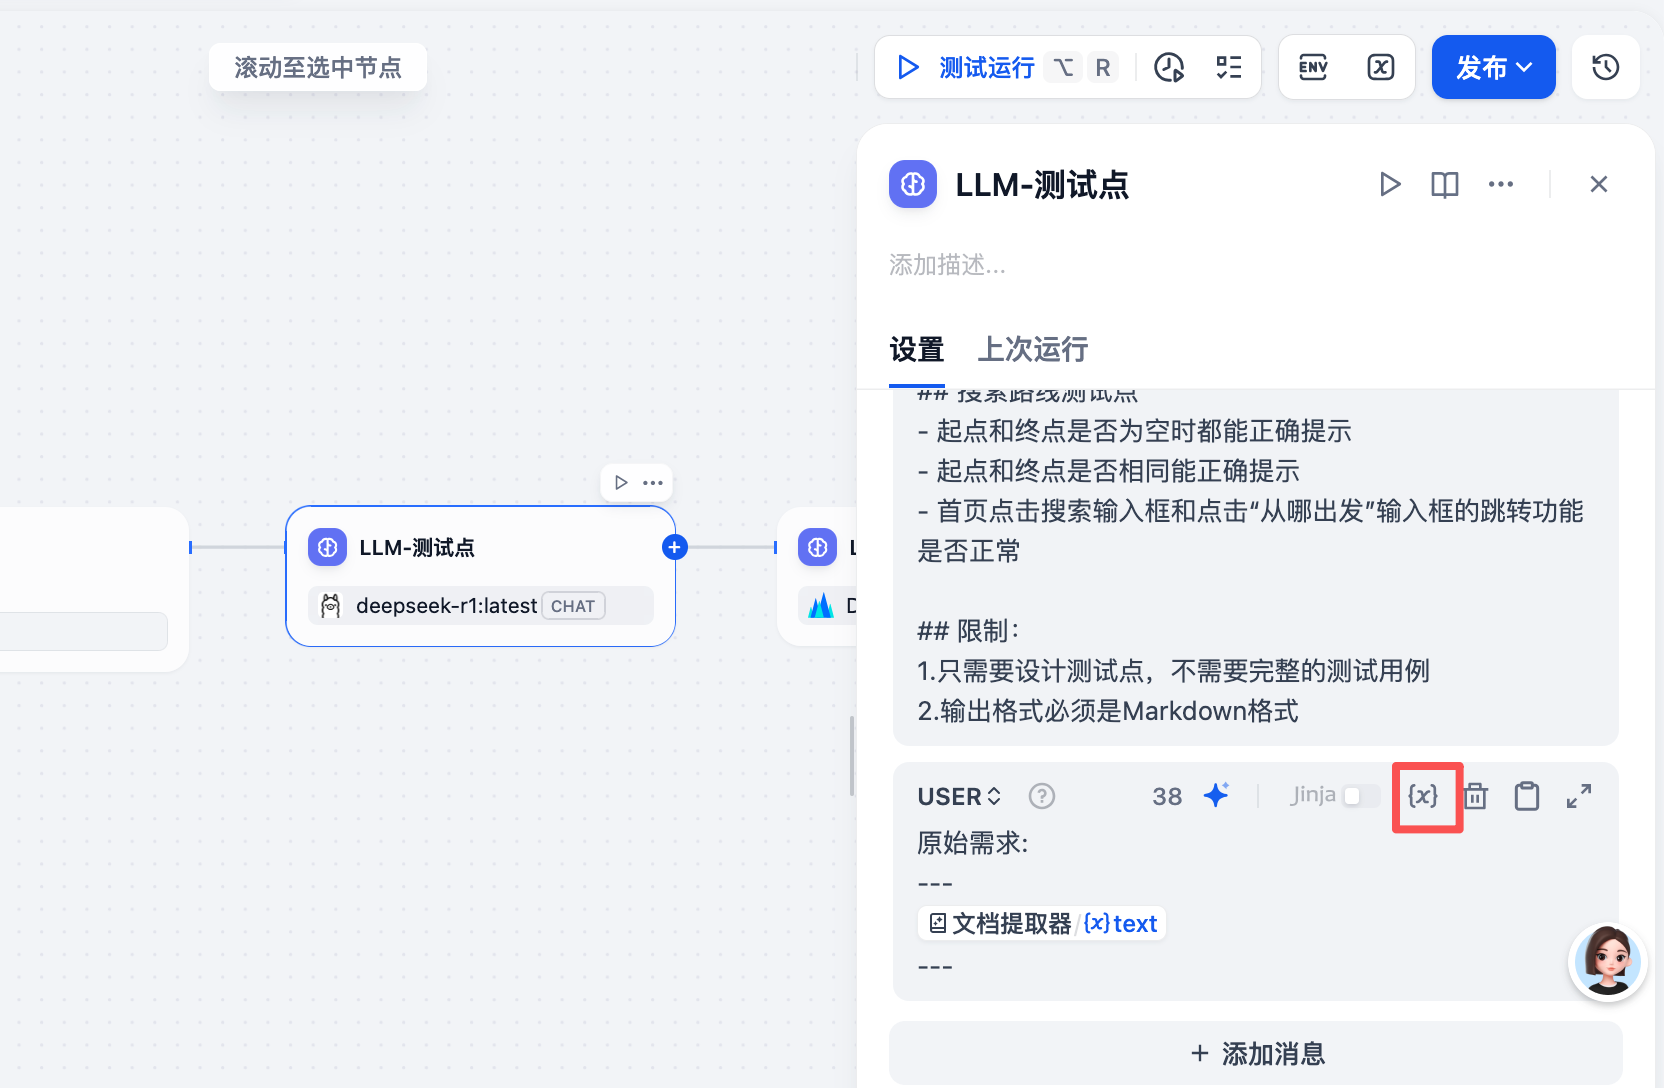Copy the USER prompt with clipboard icon
The height and width of the screenshot is (1088, 1664).
[x=1527, y=796]
